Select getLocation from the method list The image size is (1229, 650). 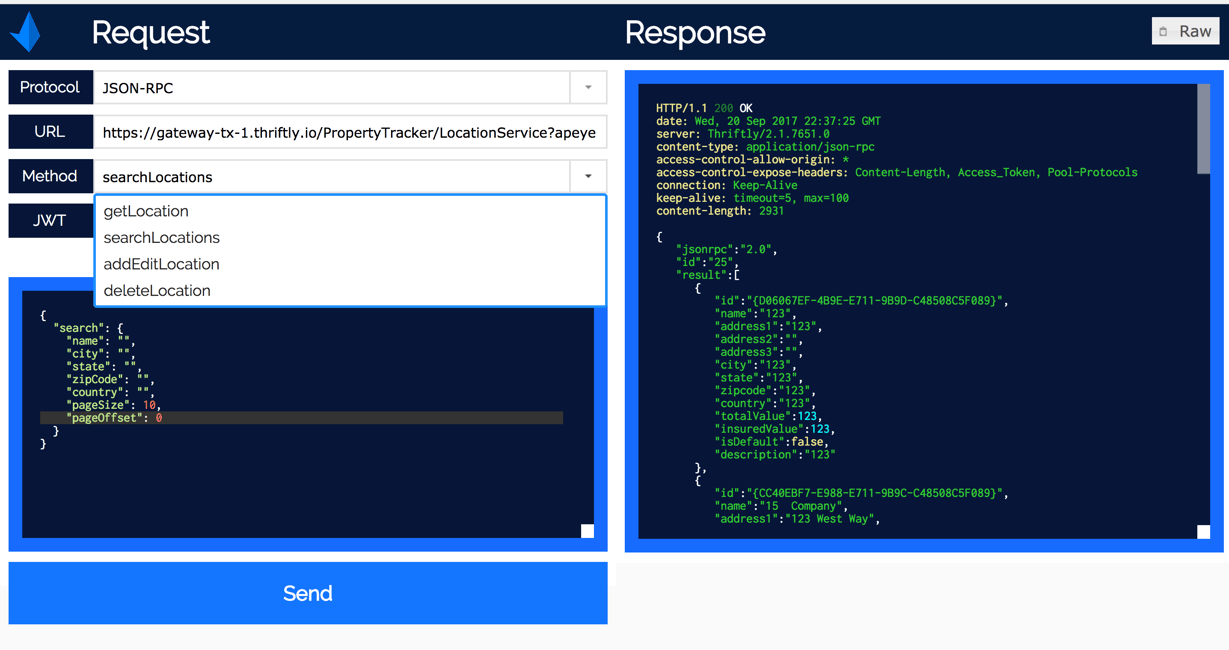coord(146,211)
